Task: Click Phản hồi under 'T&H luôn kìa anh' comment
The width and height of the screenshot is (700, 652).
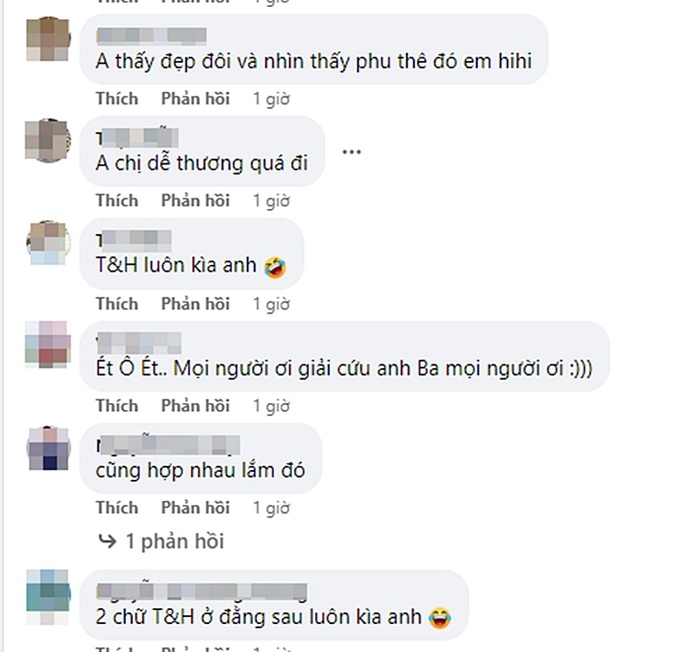Action: 195,304
